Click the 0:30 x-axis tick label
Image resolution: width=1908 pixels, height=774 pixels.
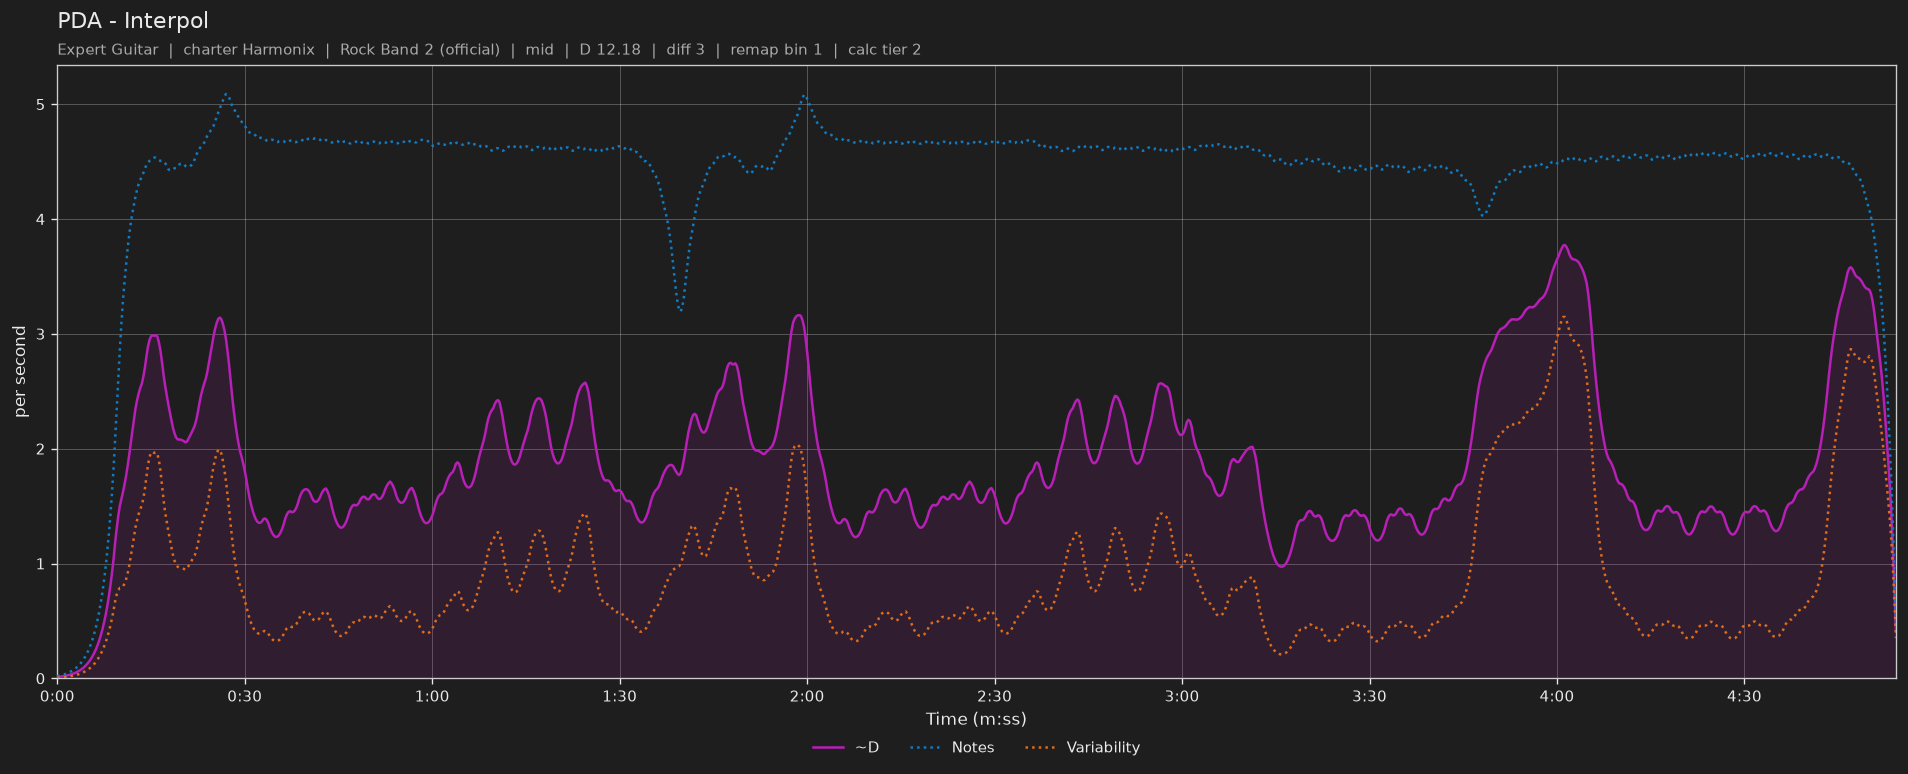click(x=244, y=696)
